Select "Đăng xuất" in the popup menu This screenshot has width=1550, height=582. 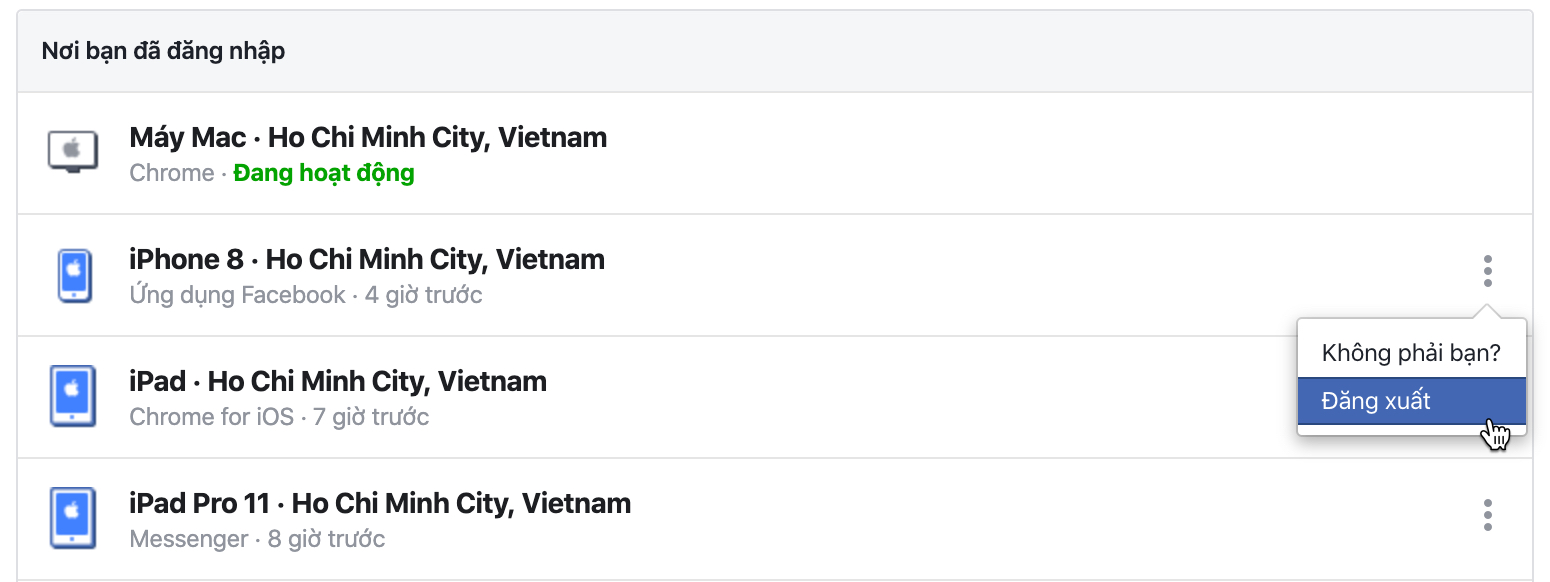click(1376, 401)
